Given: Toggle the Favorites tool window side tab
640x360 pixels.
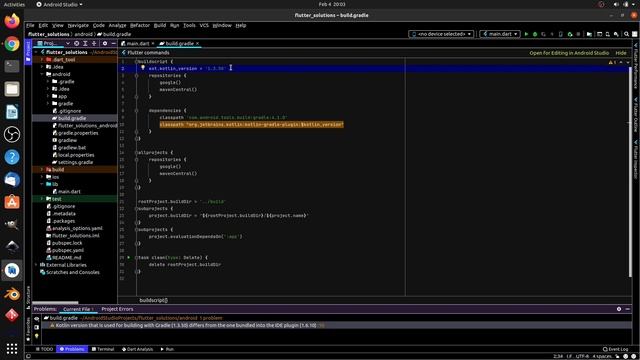Looking at the screenshot, I should click(x=28, y=329).
